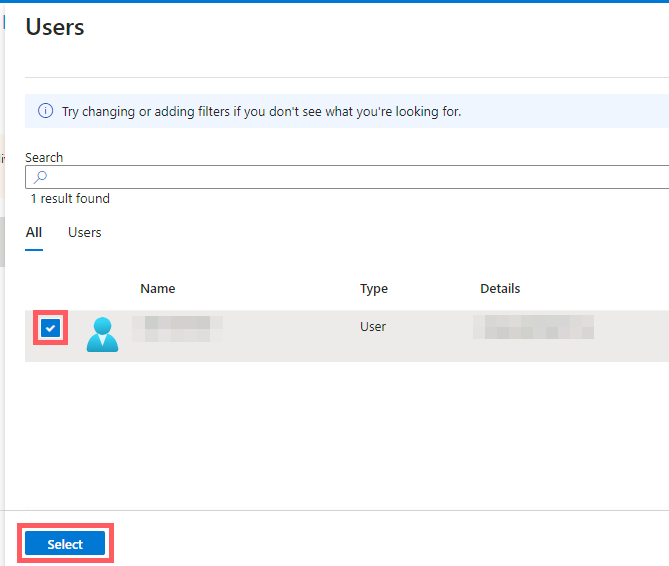Click the "Try changing or adding filters" message
The width and height of the screenshot is (669, 566).
click(261, 111)
